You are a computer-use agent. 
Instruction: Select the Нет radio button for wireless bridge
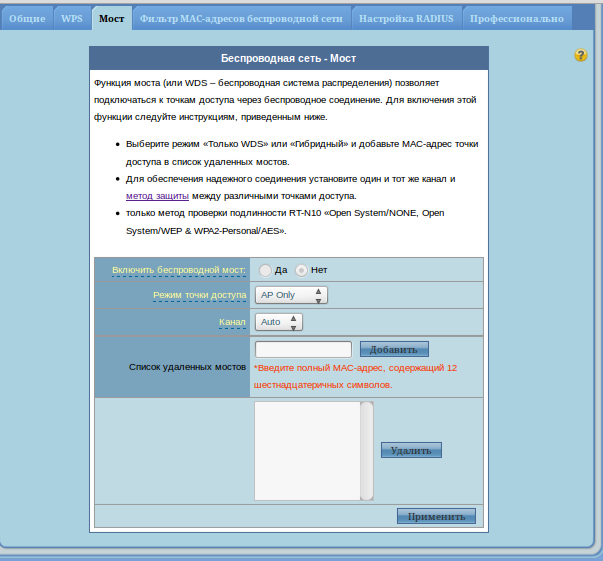pos(301,270)
